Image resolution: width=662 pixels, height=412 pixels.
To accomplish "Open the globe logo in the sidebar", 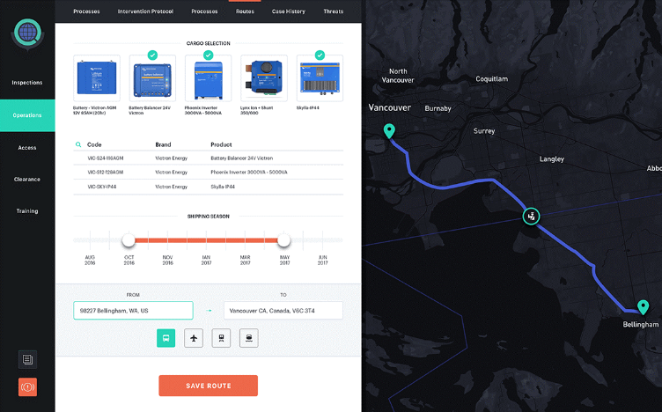I will click(27, 34).
